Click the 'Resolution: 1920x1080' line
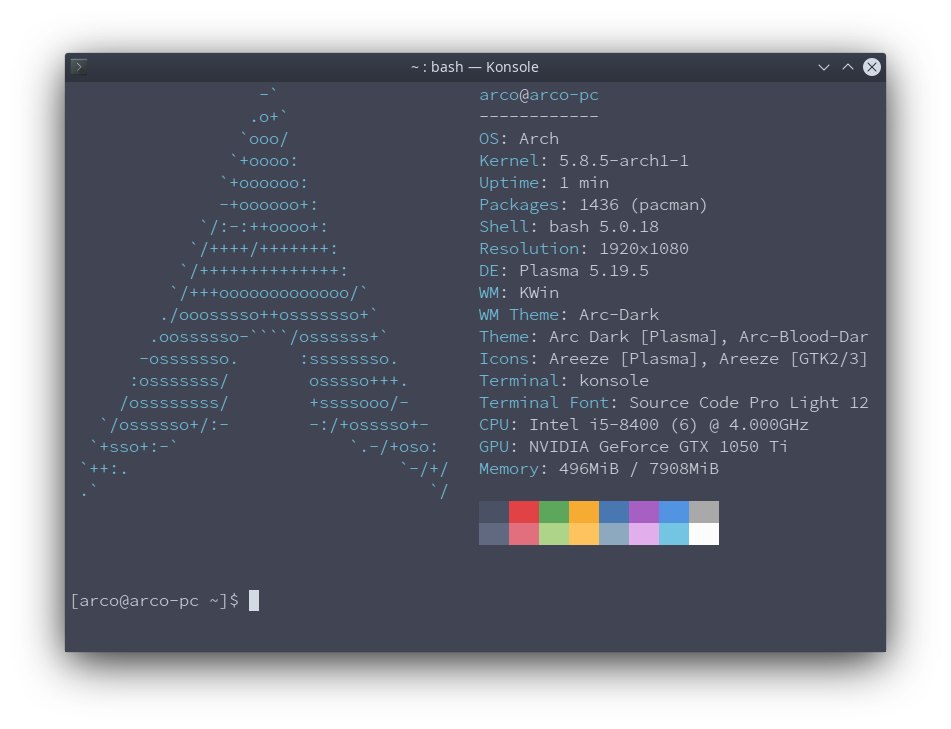The image size is (951, 729). click(583, 249)
